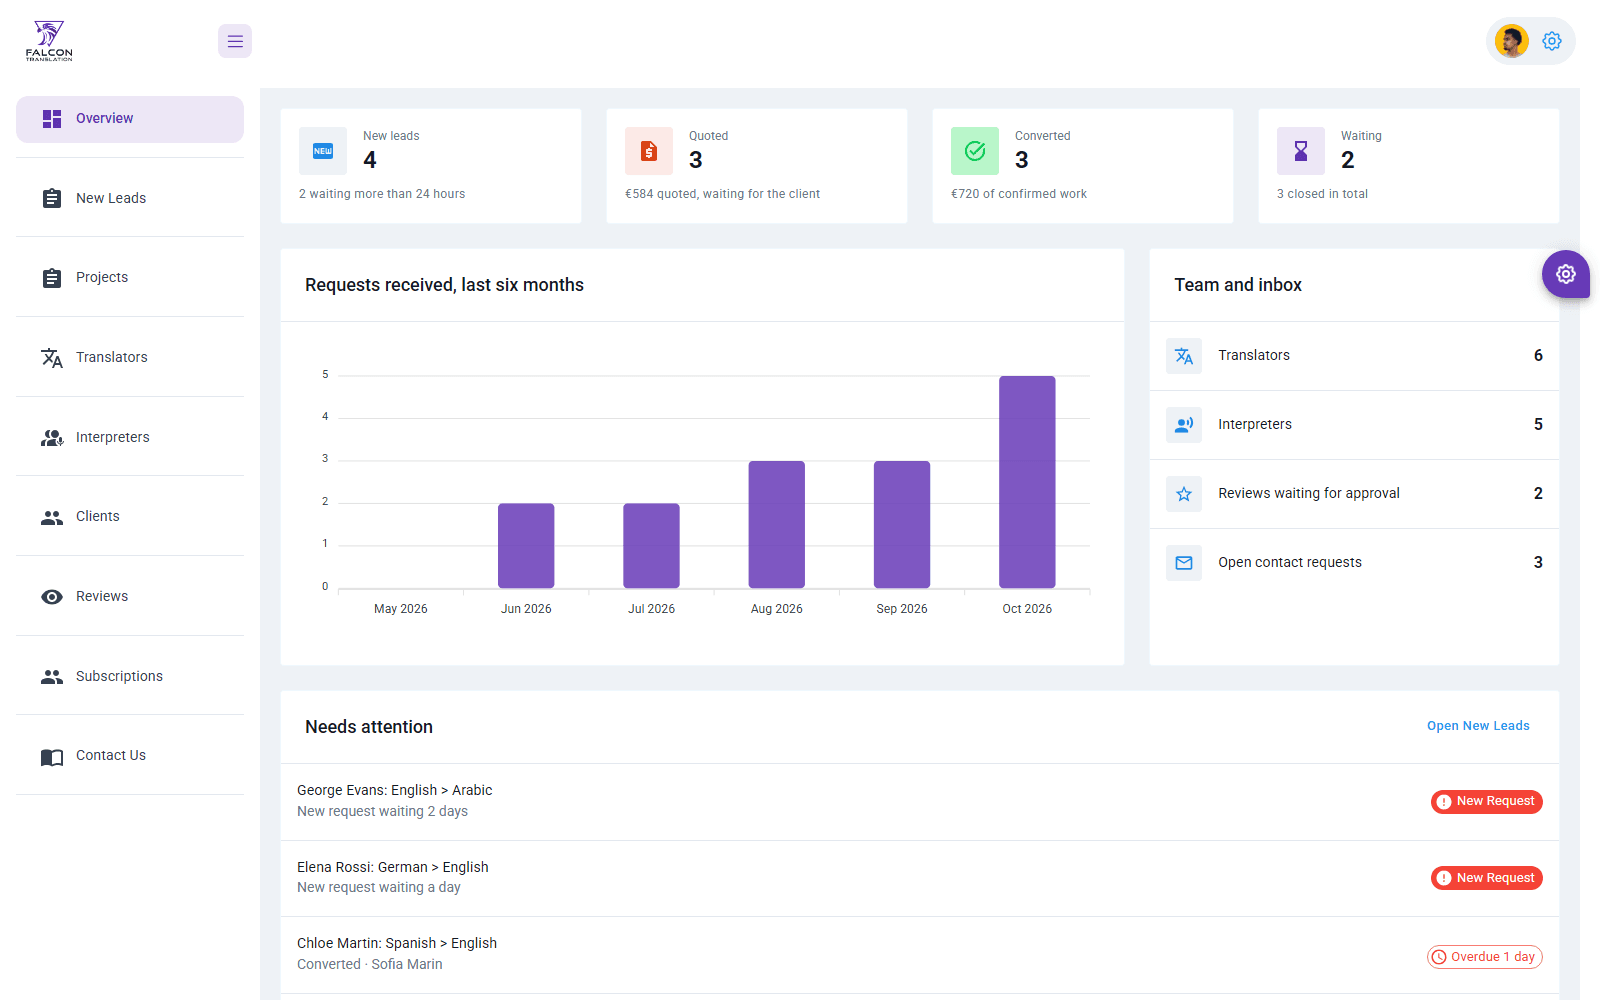The height and width of the screenshot is (1000, 1600).
Task: Click the Contact Us book icon in sidebar
Action: (52, 757)
